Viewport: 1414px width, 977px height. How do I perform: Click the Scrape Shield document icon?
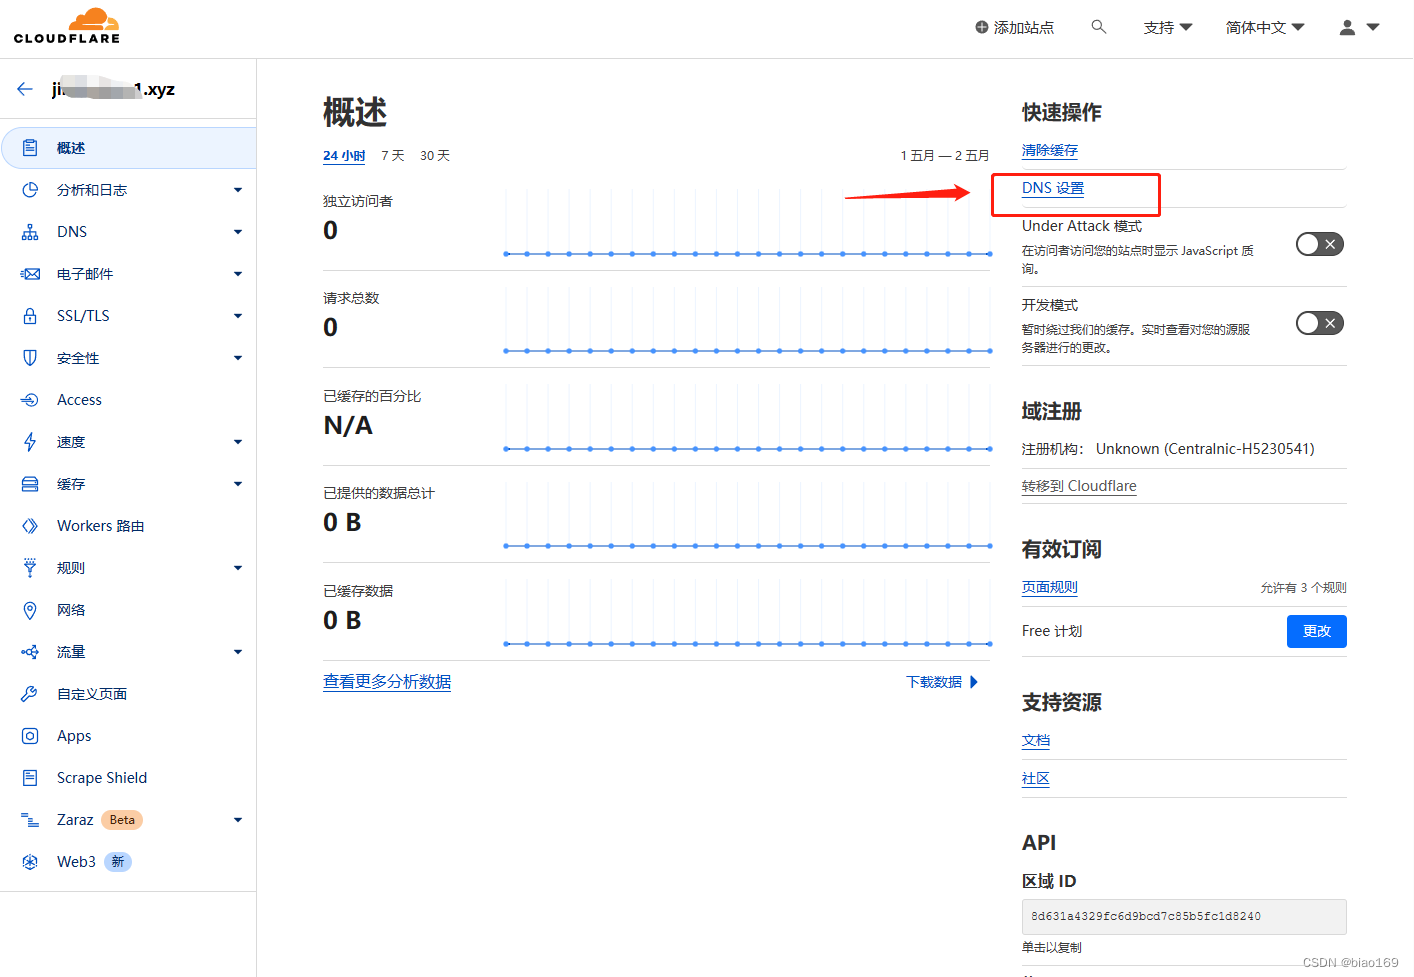coord(30,778)
